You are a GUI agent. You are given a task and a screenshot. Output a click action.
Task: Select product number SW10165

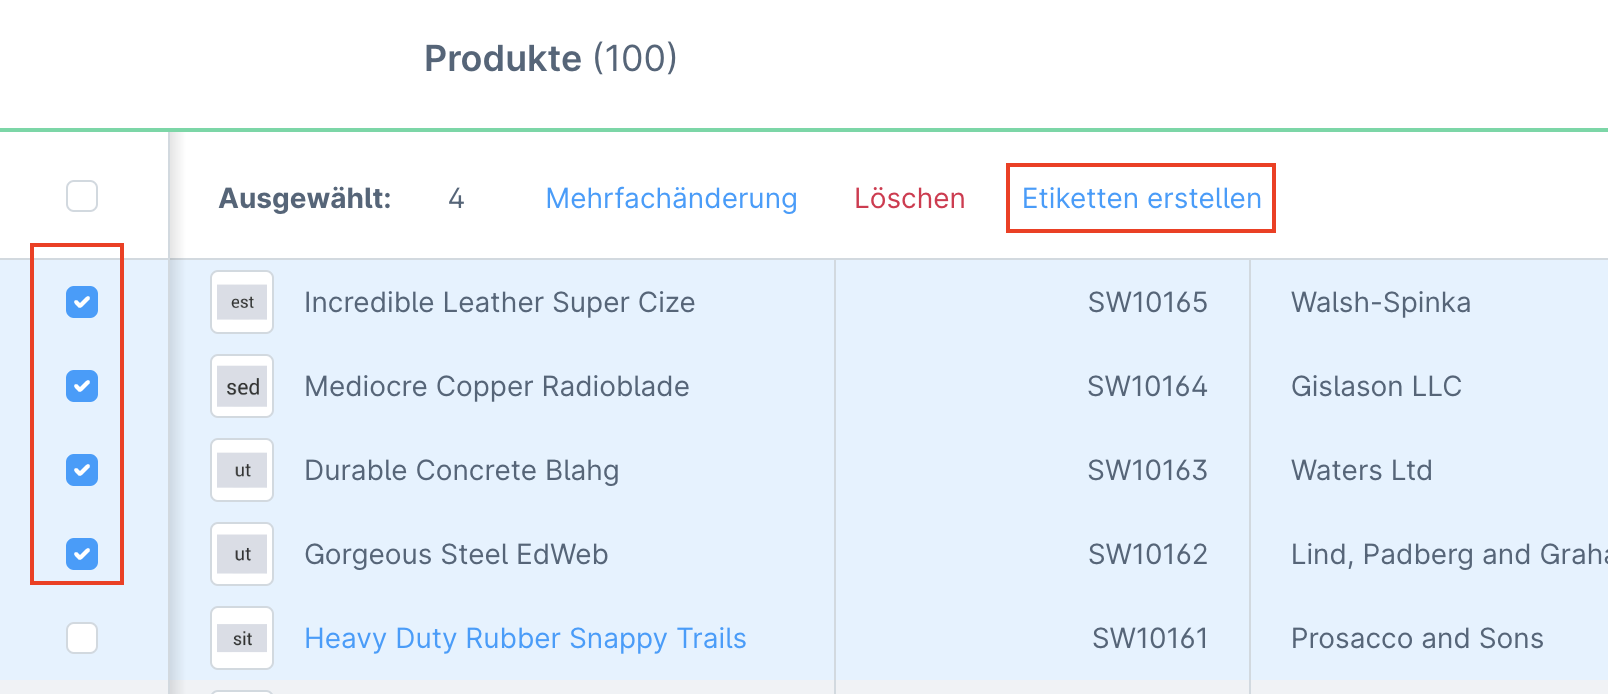tap(1149, 302)
